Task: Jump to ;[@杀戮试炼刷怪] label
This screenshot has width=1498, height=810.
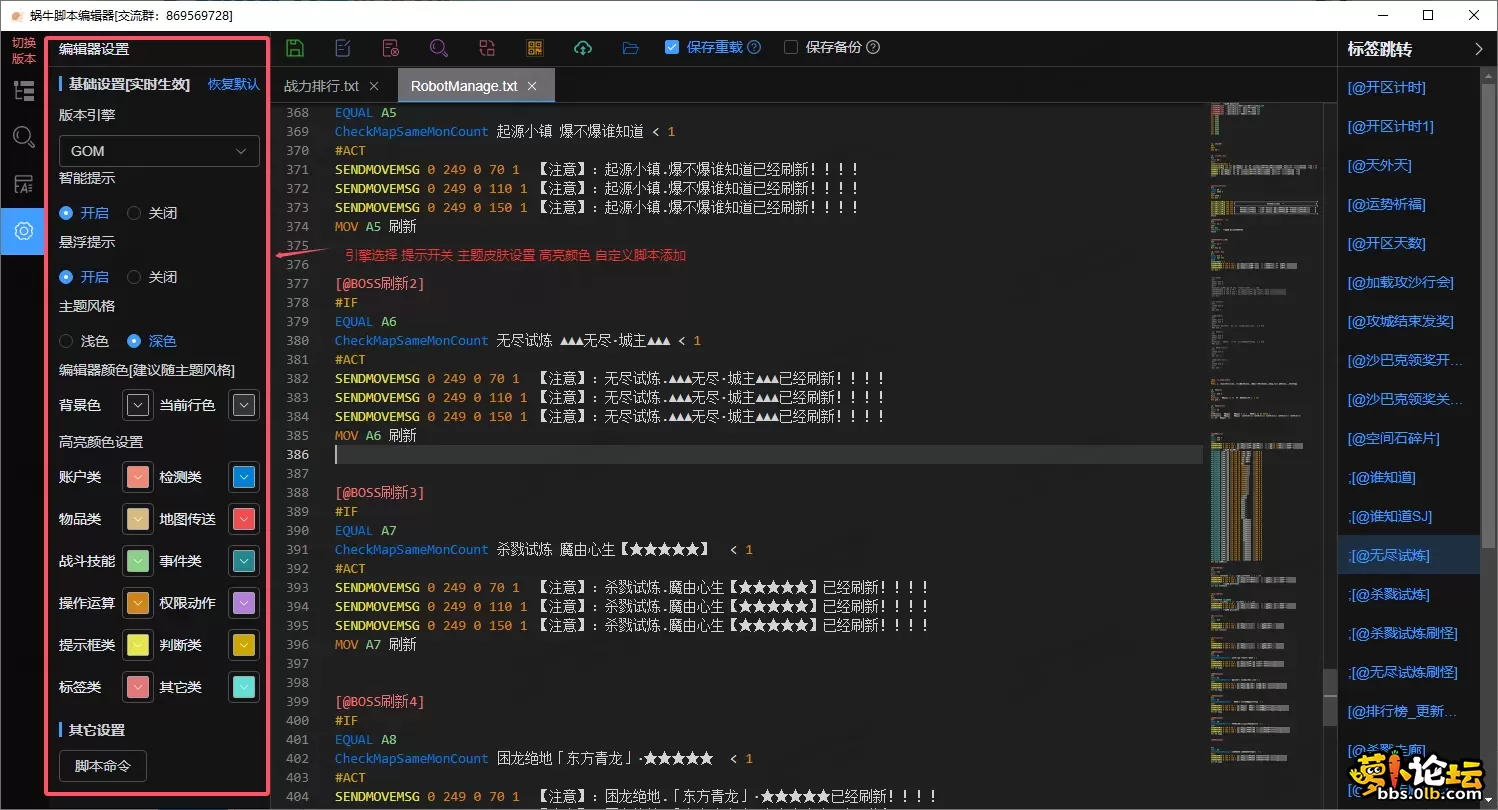Action: click(x=1402, y=633)
